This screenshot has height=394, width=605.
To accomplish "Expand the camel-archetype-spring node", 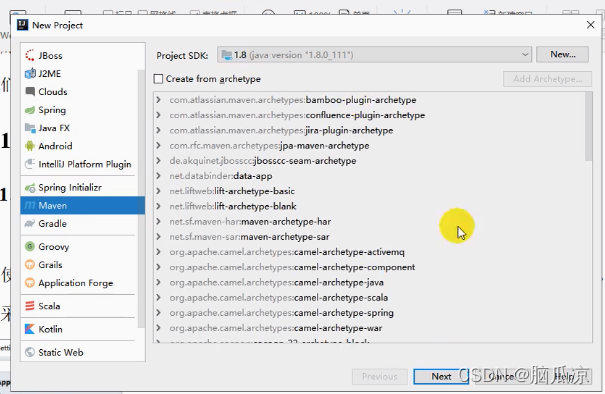I will pyautogui.click(x=158, y=313).
